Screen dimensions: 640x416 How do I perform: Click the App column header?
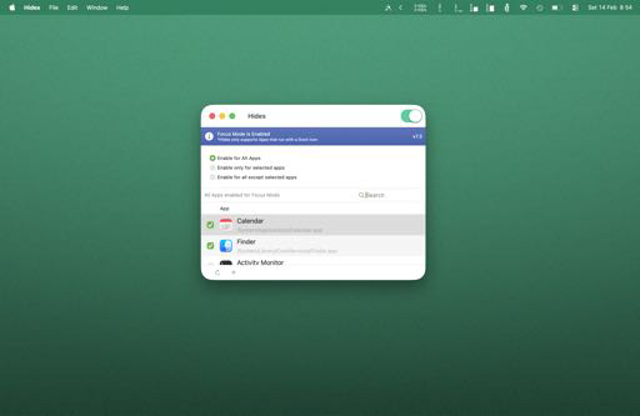(x=224, y=209)
